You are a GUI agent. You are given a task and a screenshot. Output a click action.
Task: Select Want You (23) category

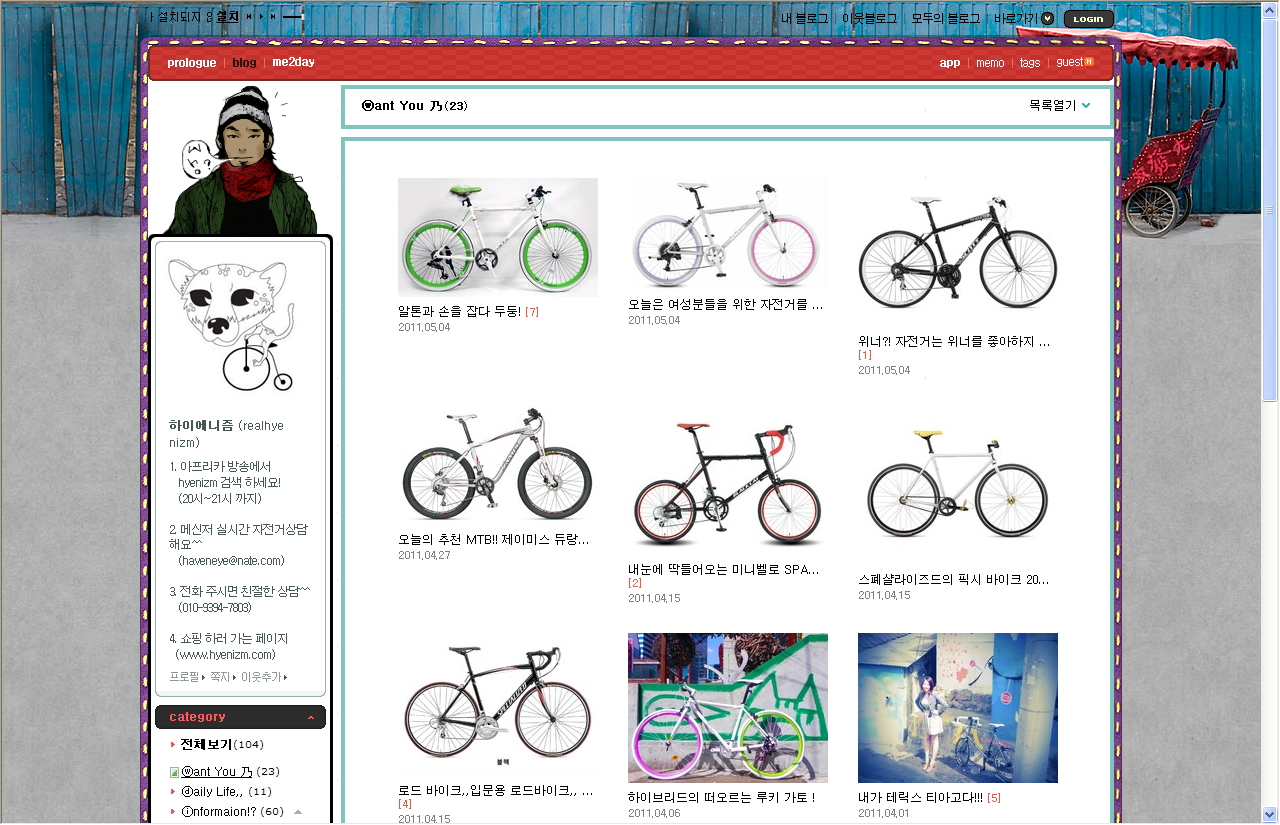pyautogui.click(x=231, y=772)
